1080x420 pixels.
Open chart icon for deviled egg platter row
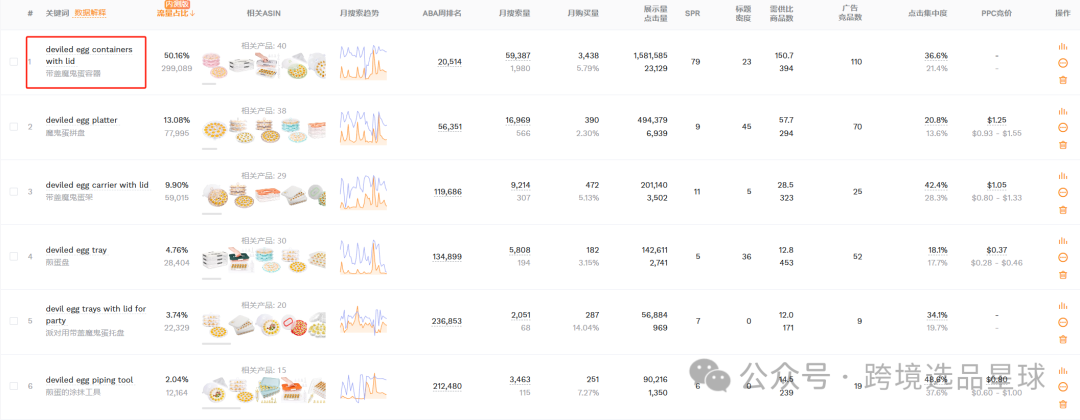click(x=1062, y=112)
